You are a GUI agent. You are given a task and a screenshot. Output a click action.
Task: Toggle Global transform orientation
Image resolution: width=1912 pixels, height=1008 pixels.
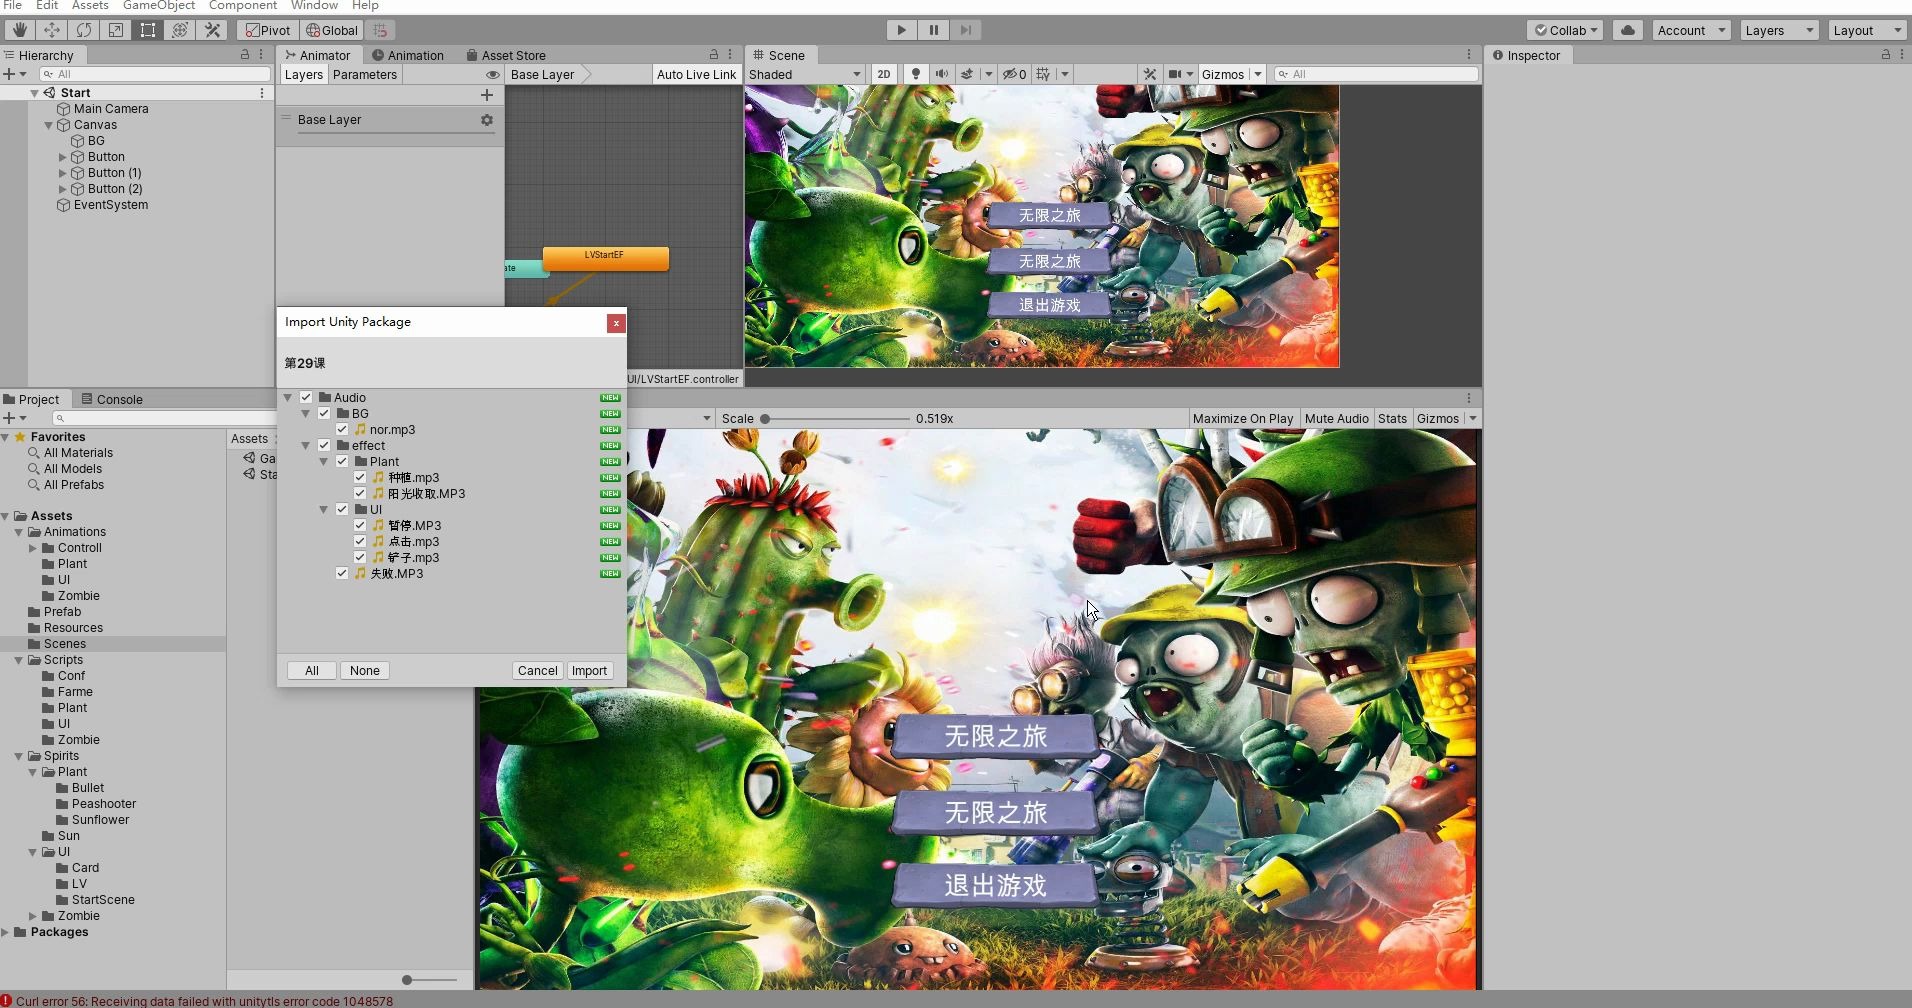pos(332,29)
